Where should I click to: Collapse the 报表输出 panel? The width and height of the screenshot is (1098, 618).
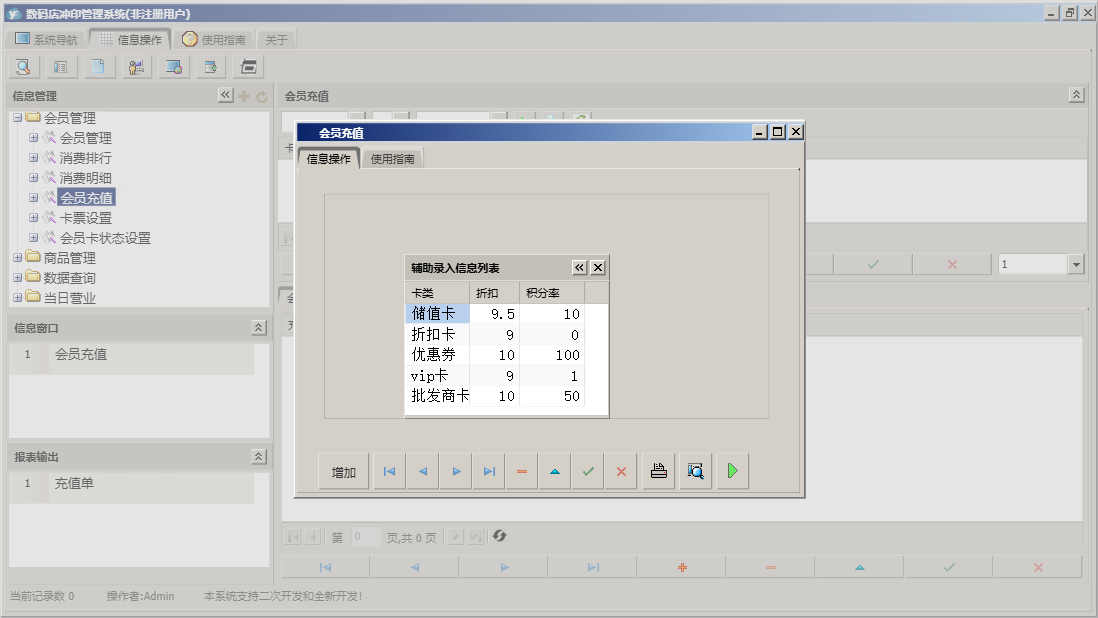tap(258, 456)
